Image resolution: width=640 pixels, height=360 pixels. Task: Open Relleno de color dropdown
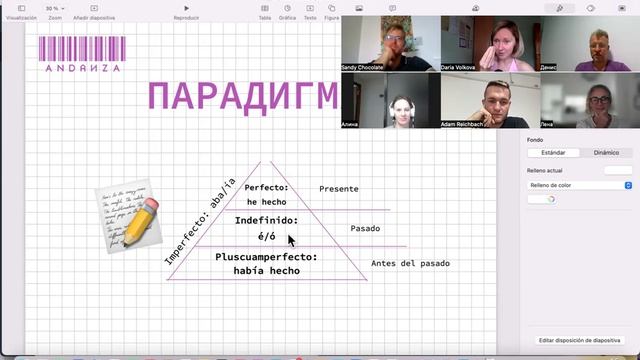tap(579, 185)
